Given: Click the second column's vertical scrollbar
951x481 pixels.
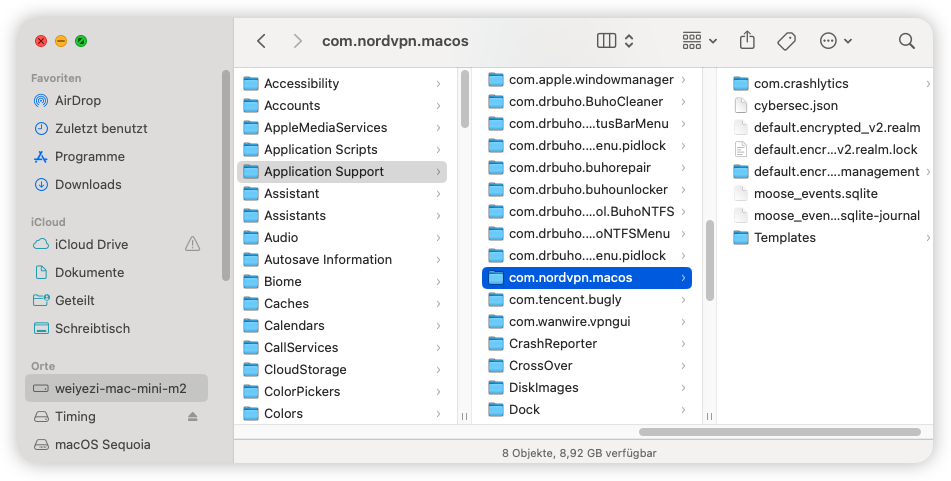Looking at the screenshot, I should pos(710,260).
